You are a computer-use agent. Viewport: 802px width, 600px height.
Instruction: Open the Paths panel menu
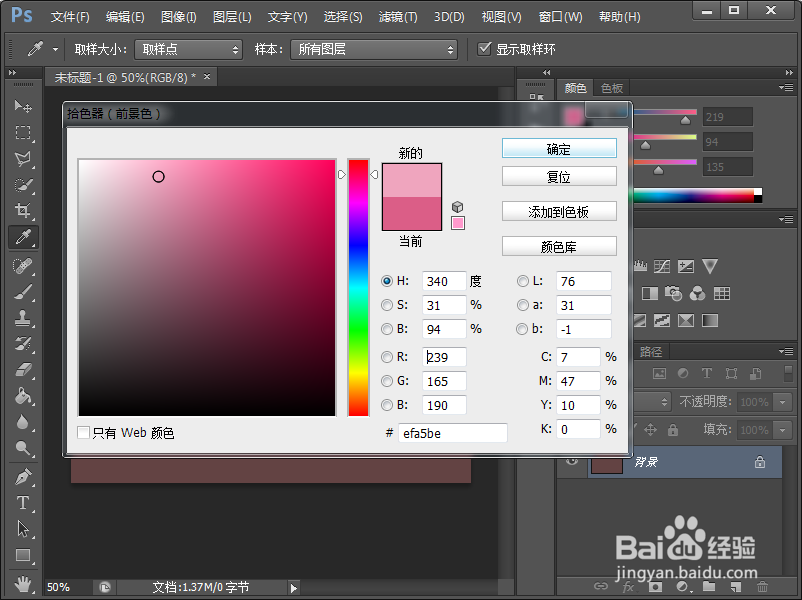(786, 350)
